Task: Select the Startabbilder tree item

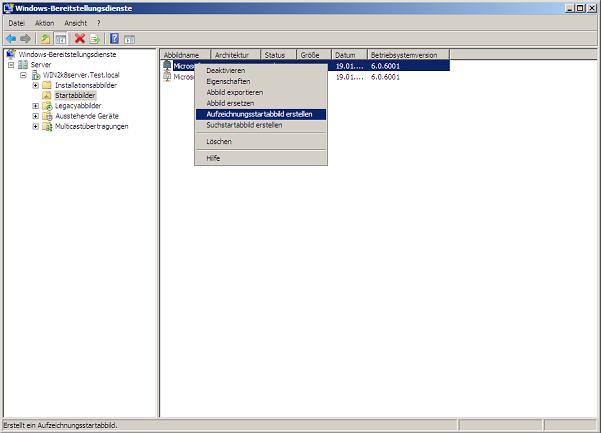Action: coord(75,96)
